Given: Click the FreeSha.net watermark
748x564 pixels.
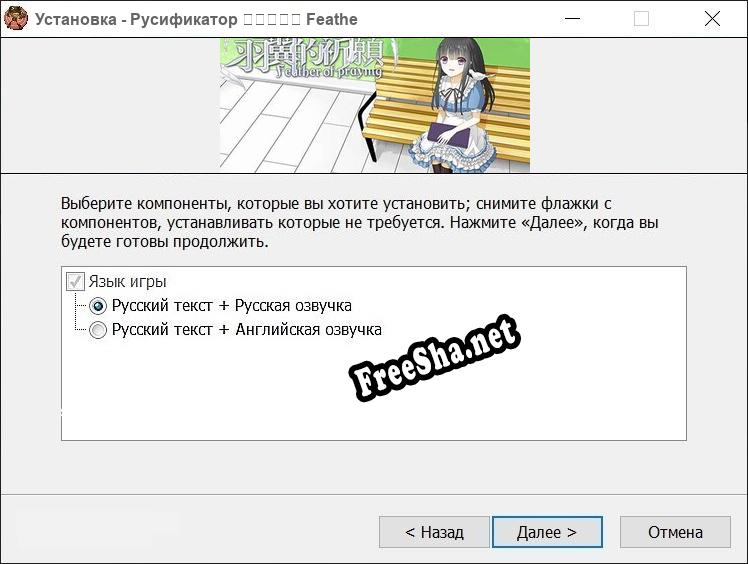Looking at the screenshot, I should [435, 358].
